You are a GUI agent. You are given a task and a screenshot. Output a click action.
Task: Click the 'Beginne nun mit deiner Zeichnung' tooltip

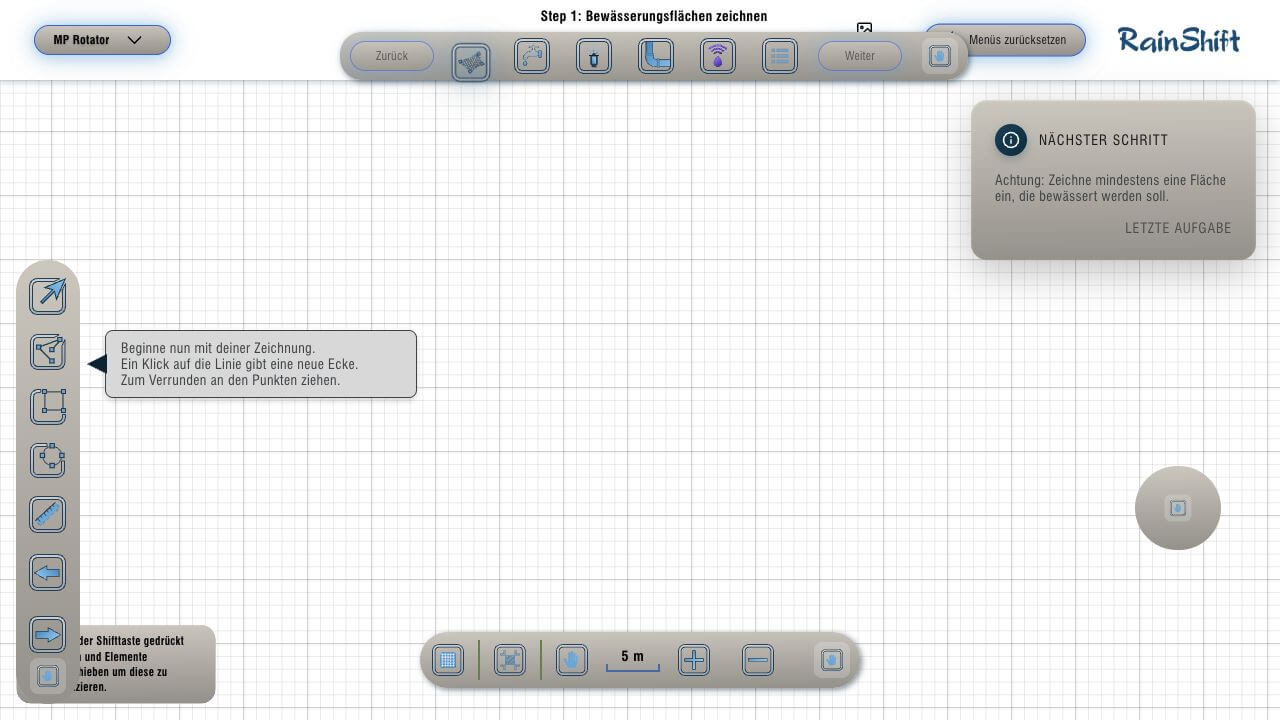(261, 364)
